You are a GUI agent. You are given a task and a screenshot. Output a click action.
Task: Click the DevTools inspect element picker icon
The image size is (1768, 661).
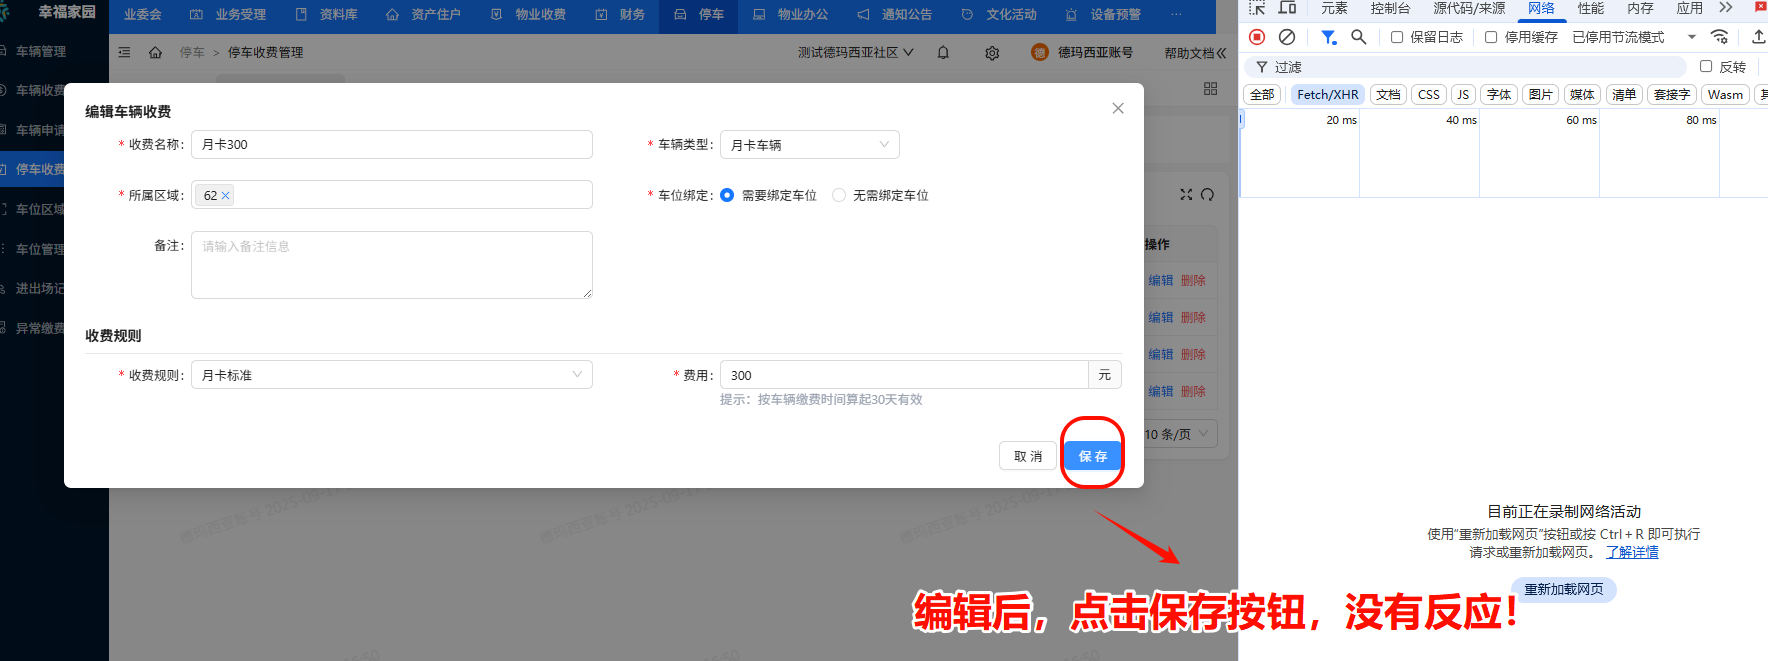1258,8
